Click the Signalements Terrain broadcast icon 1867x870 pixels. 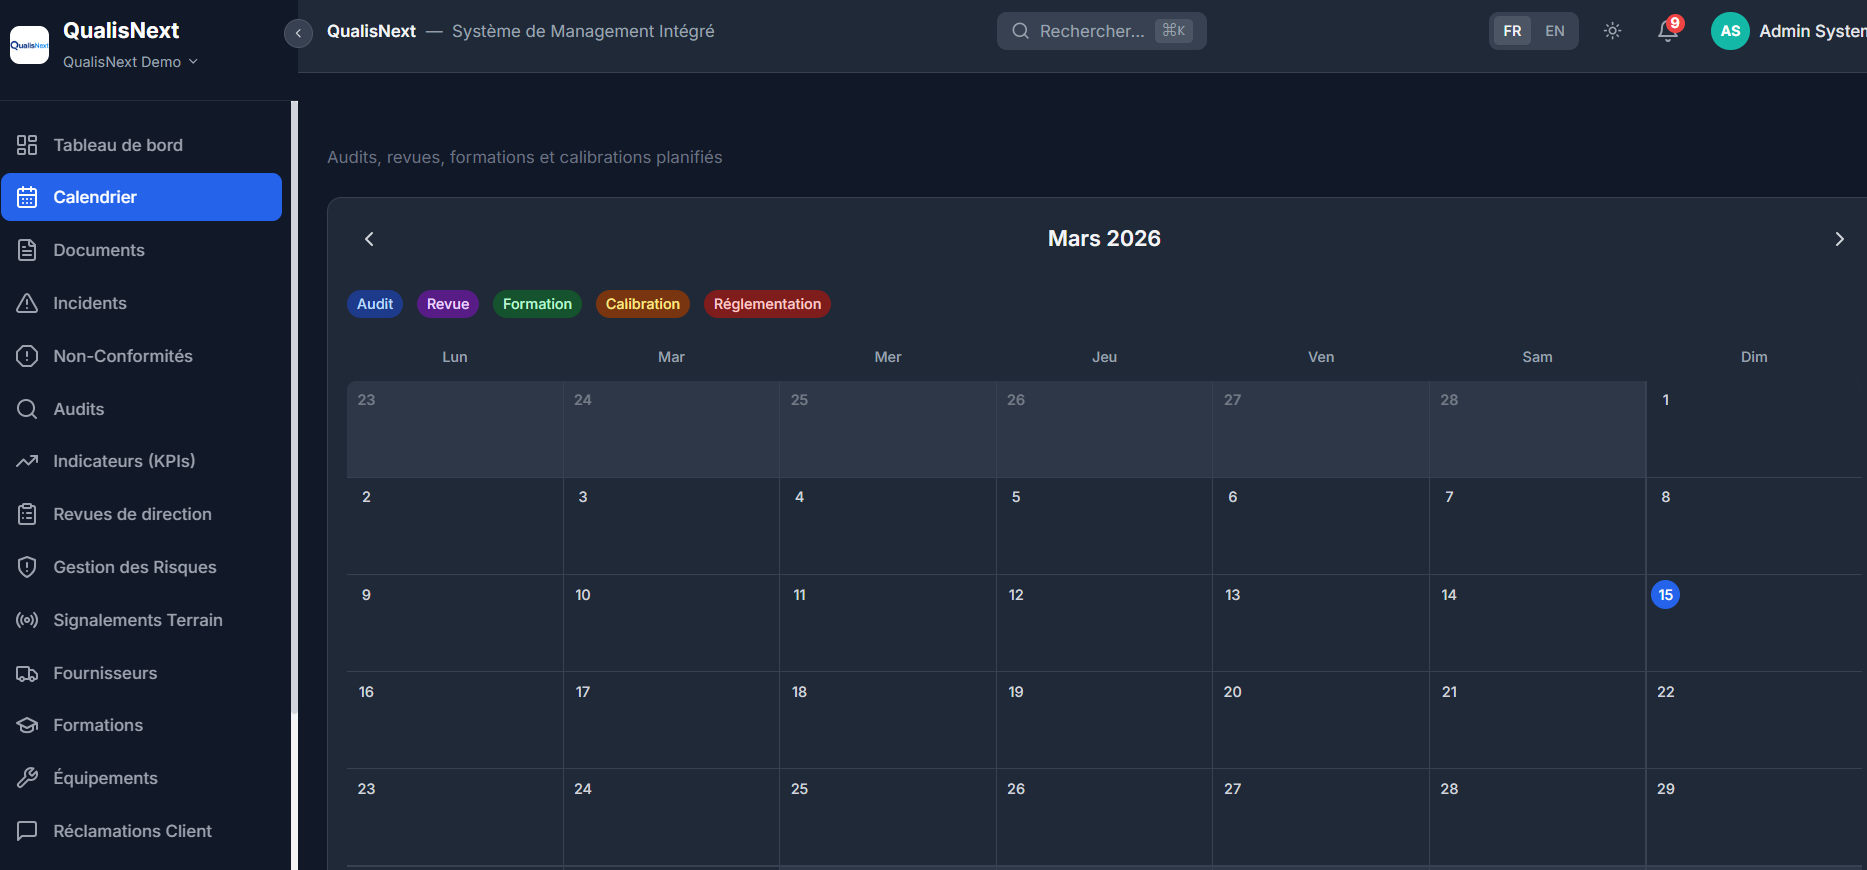coord(27,620)
